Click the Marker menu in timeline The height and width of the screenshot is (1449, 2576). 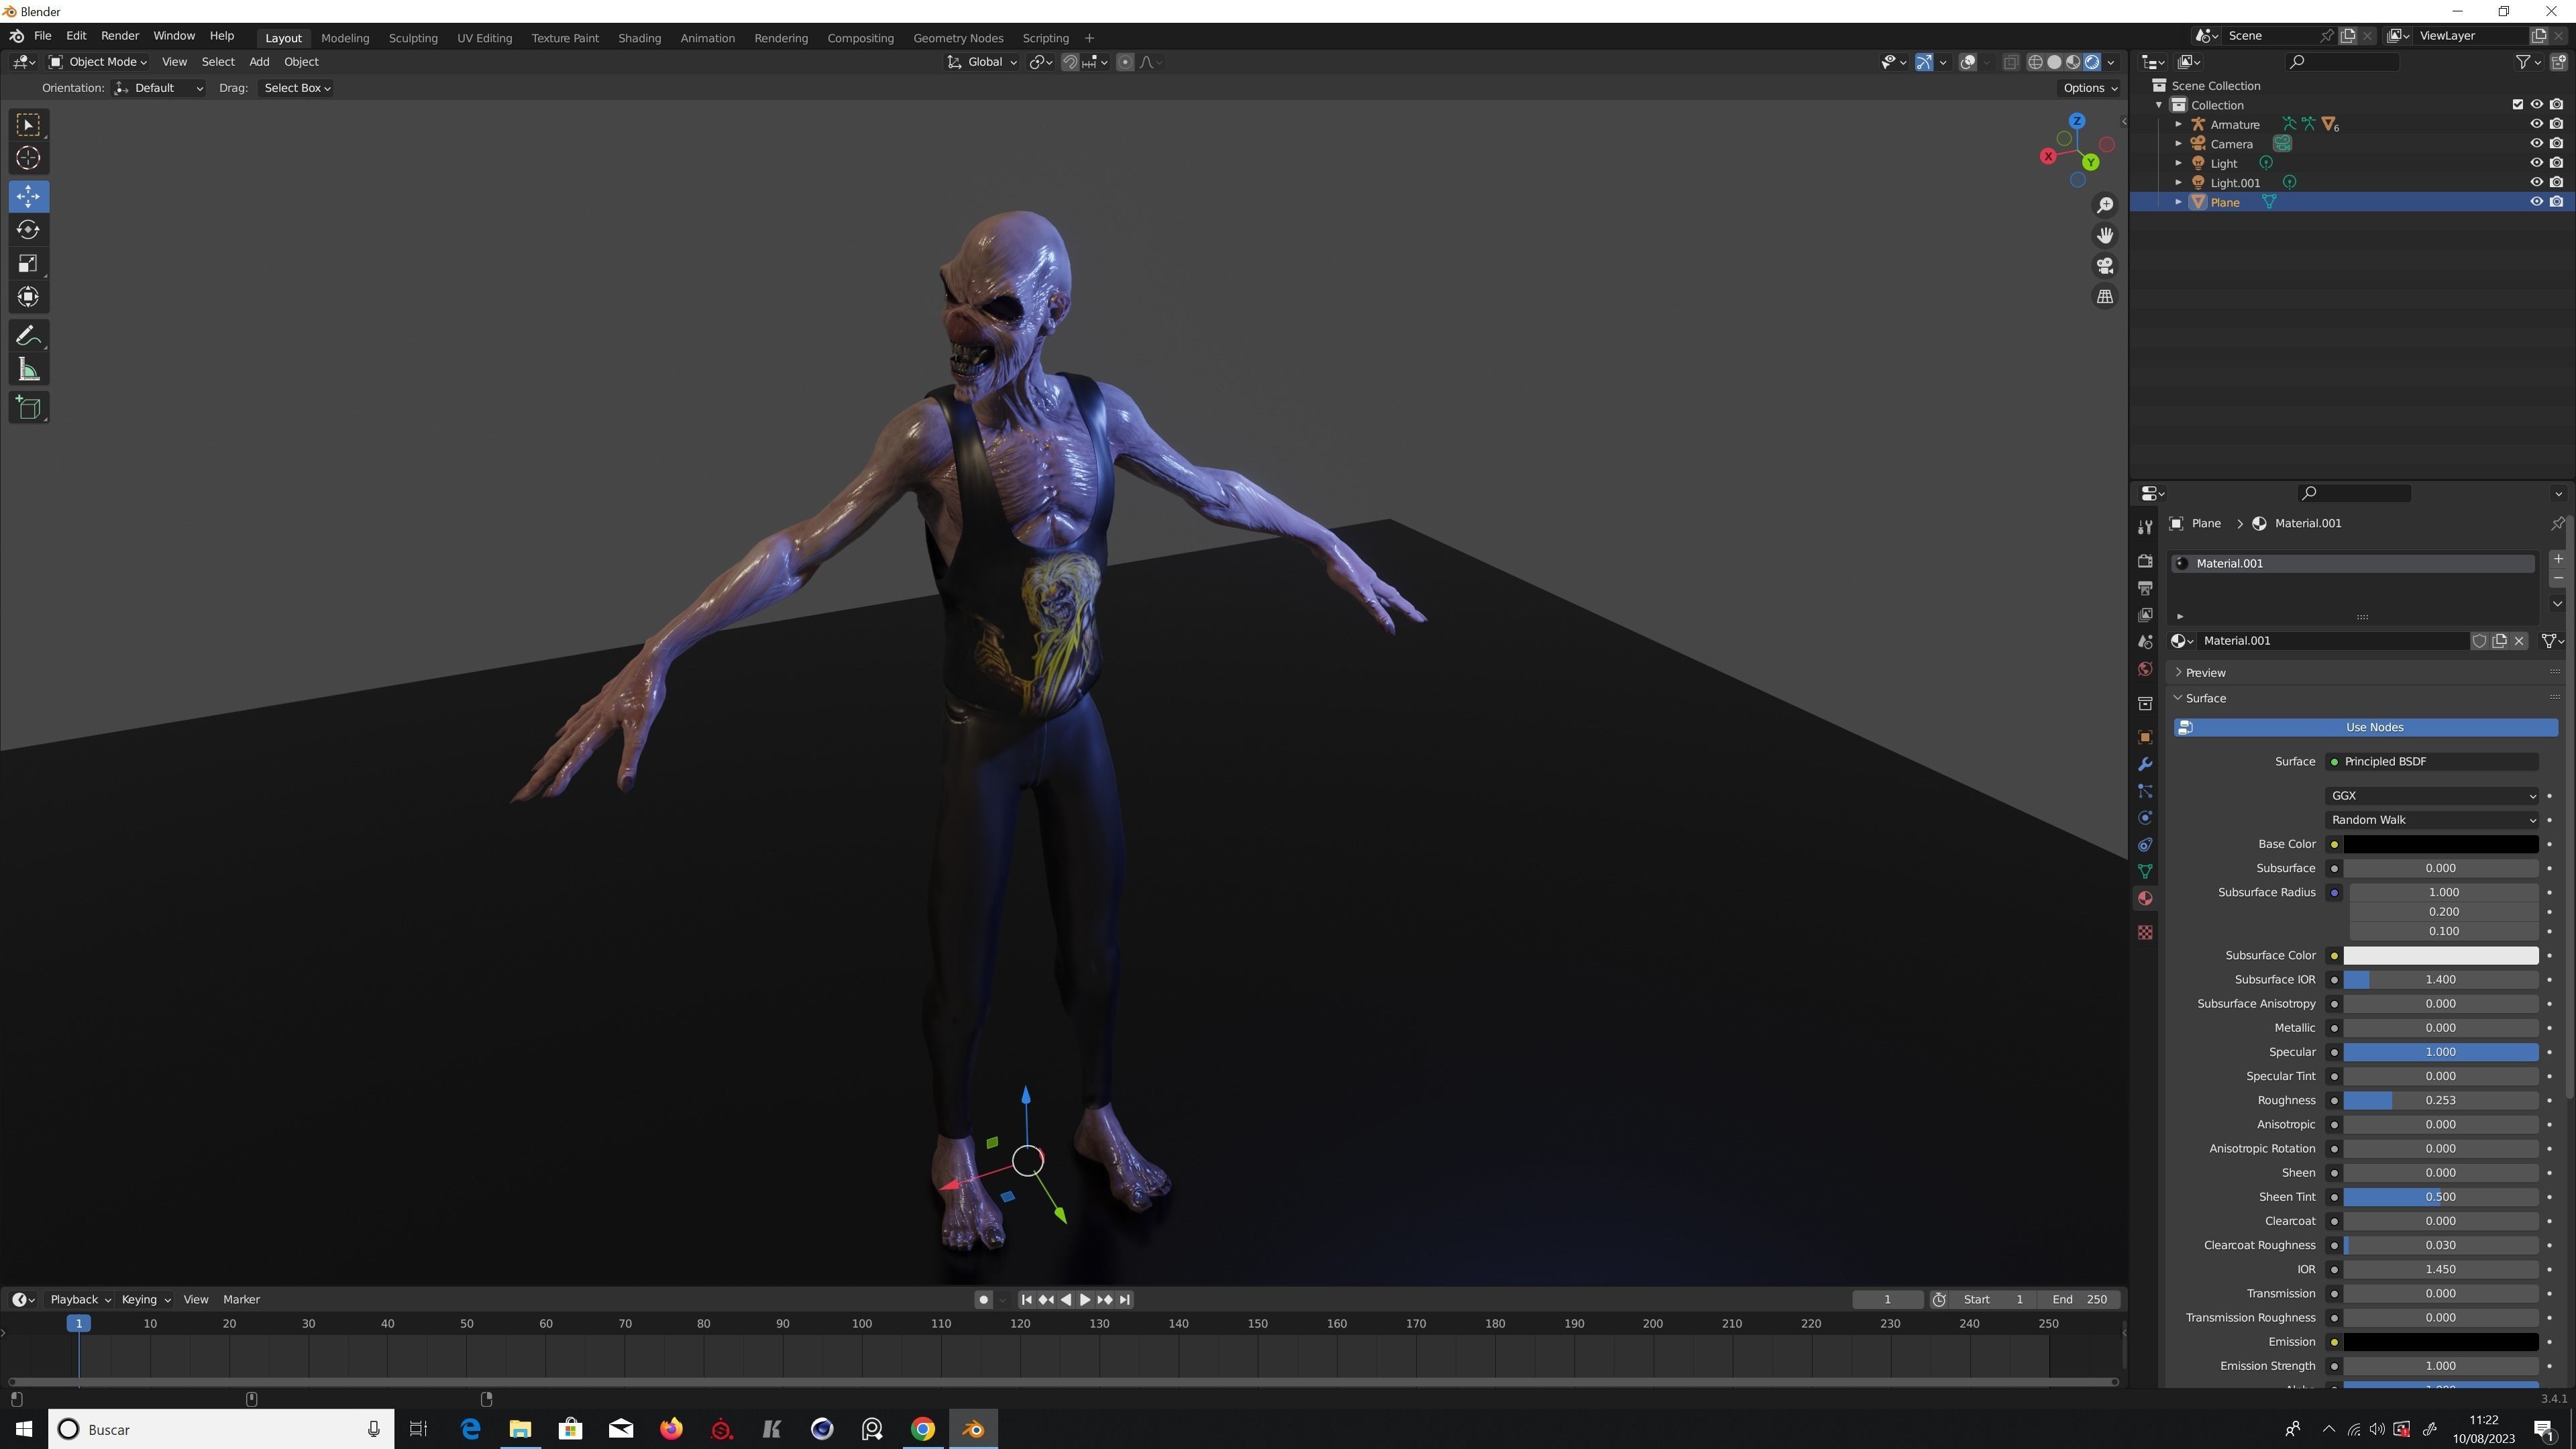click(241, 1300)
